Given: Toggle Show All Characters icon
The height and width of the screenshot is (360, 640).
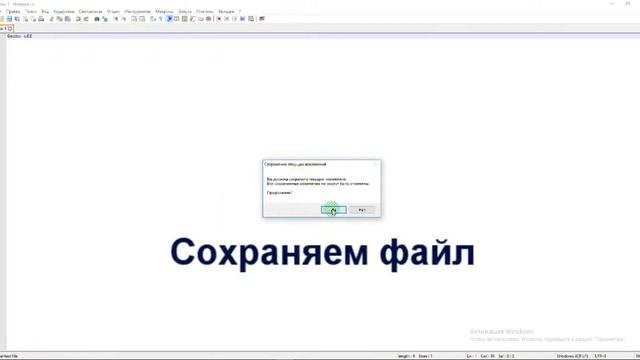Looking at the screenshot, I should coord(160,19).
